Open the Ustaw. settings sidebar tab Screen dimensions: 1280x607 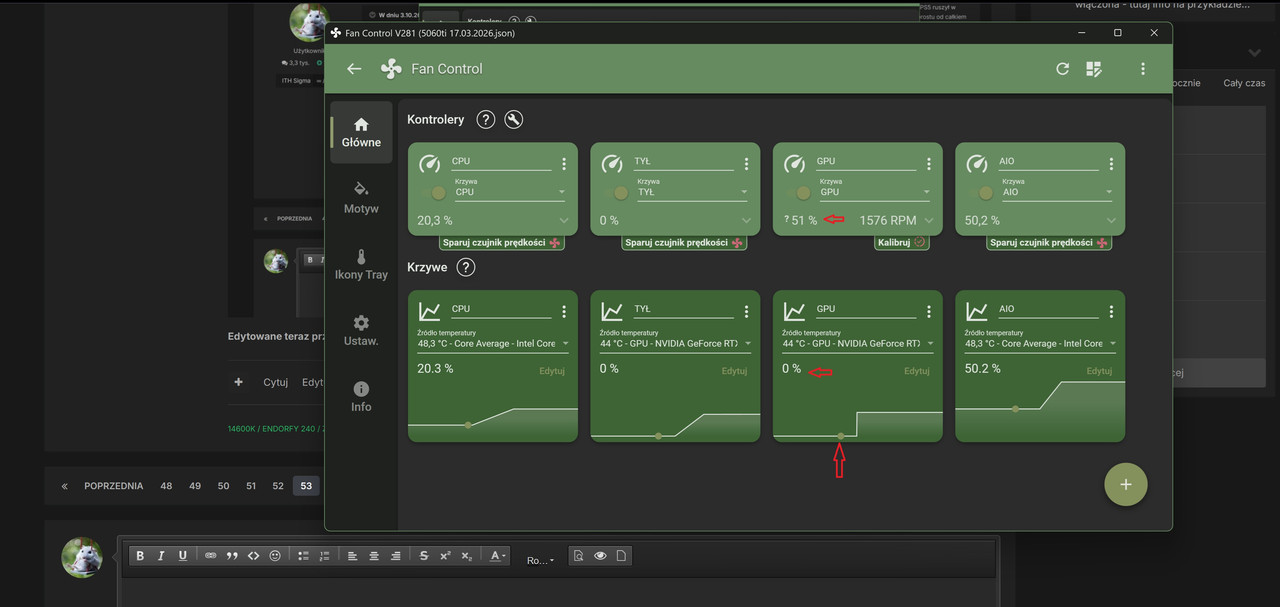point(361,331)
